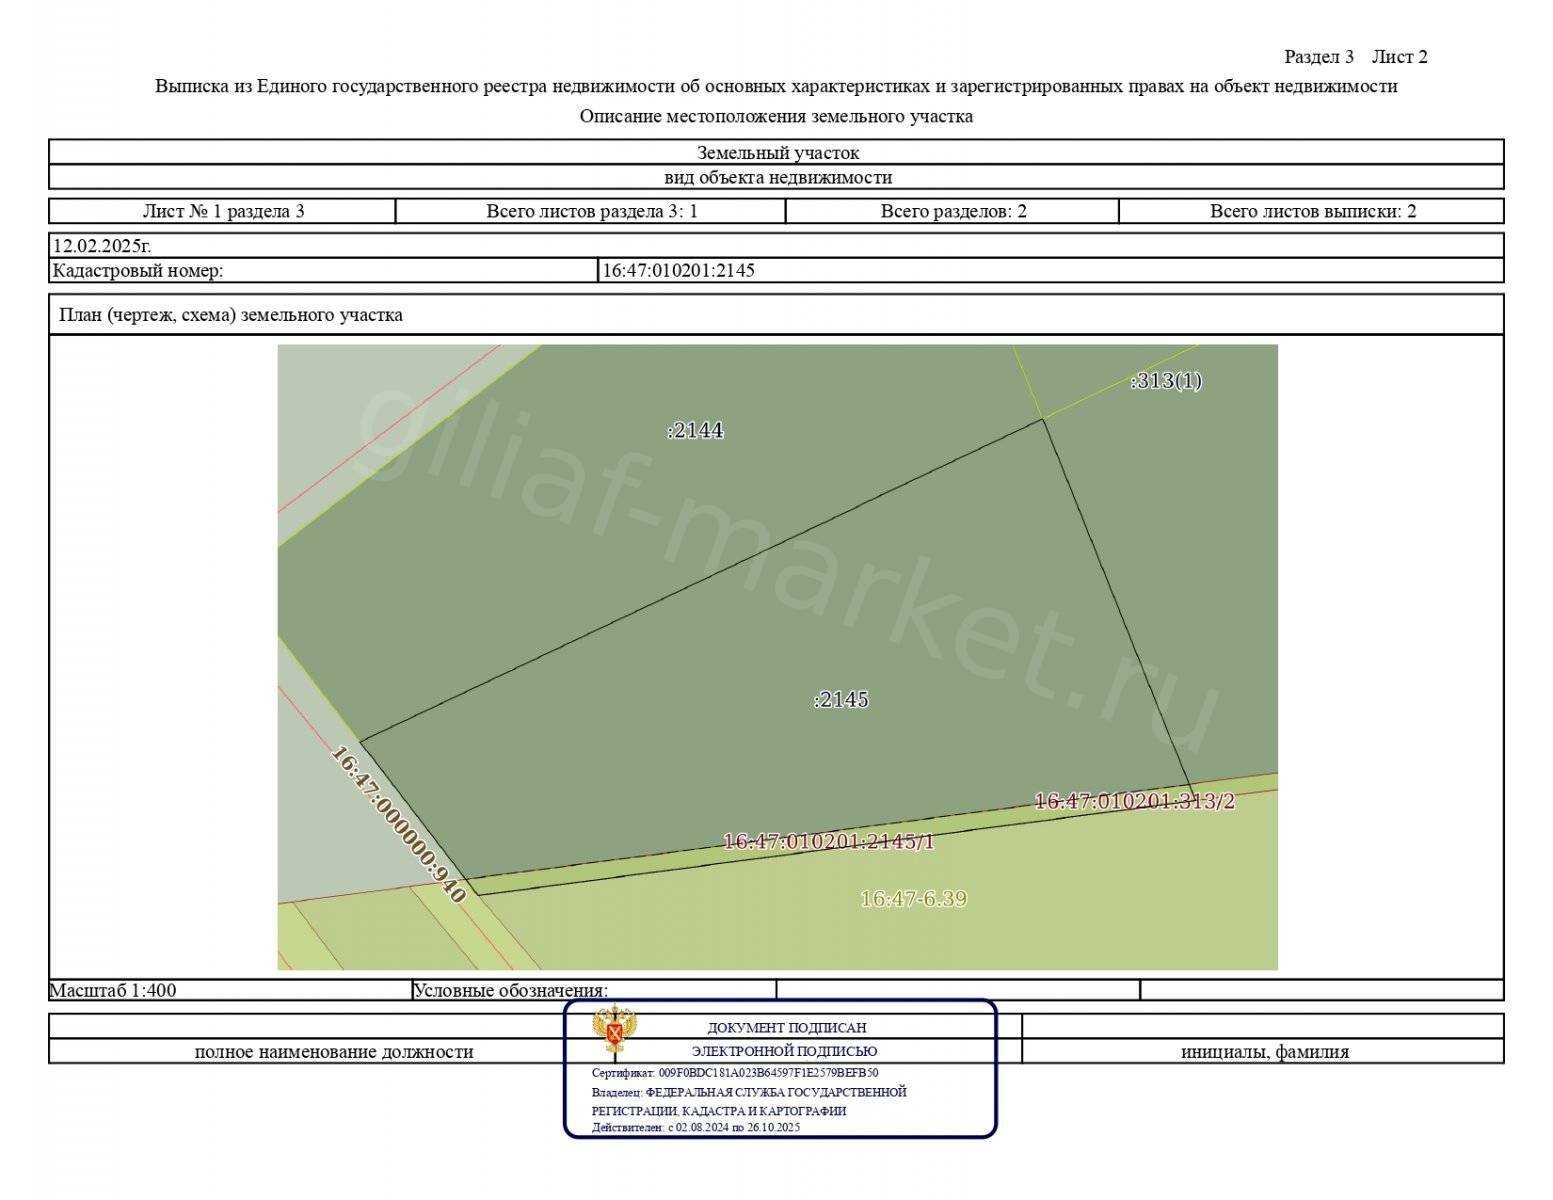Click the 'Владелец: ФЕДЕРАЛЬНАЯ СЛУЖБА ГОСУДАРСТВЕННОЙ' line
1553x1200 pixels.
[749, 1092]
